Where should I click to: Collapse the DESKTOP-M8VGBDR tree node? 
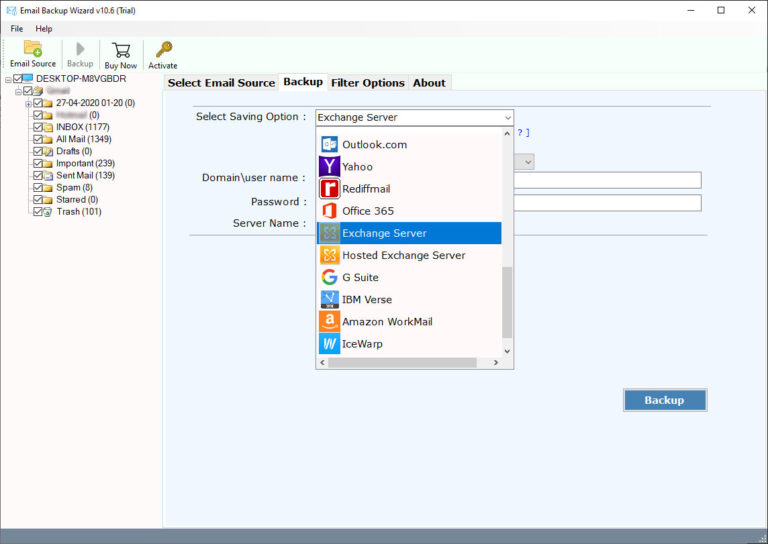(8, 79)
